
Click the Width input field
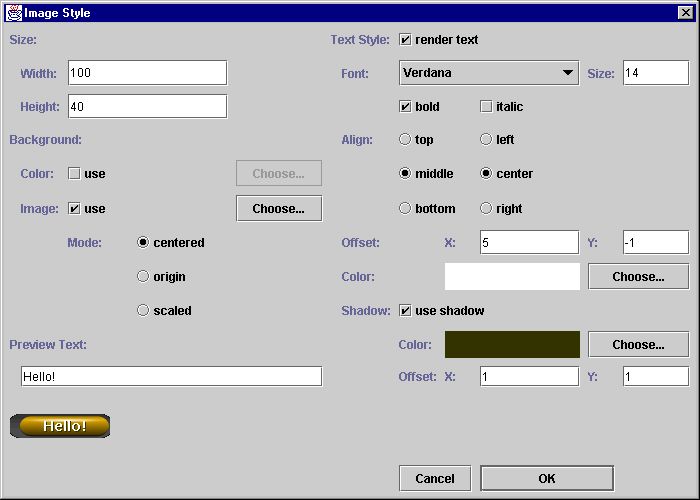pyautogui.click(x=147, y=73)
